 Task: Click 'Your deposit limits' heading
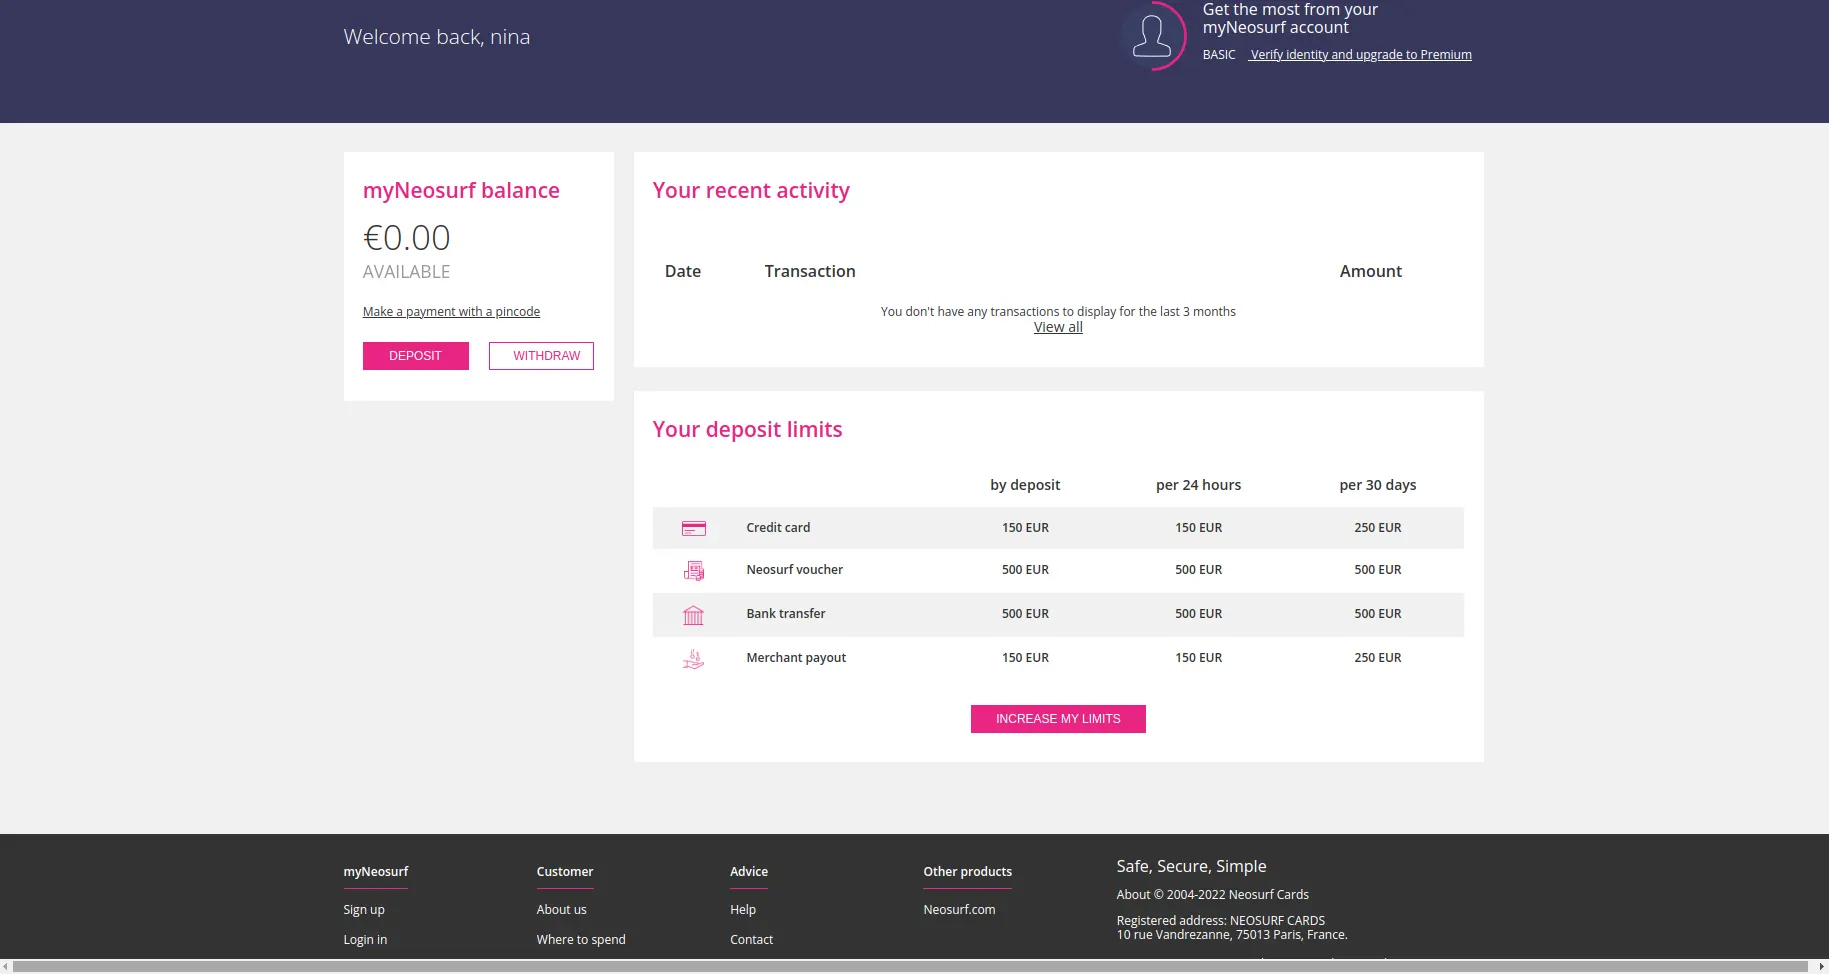pyautogui.click(x=747, y=430)
